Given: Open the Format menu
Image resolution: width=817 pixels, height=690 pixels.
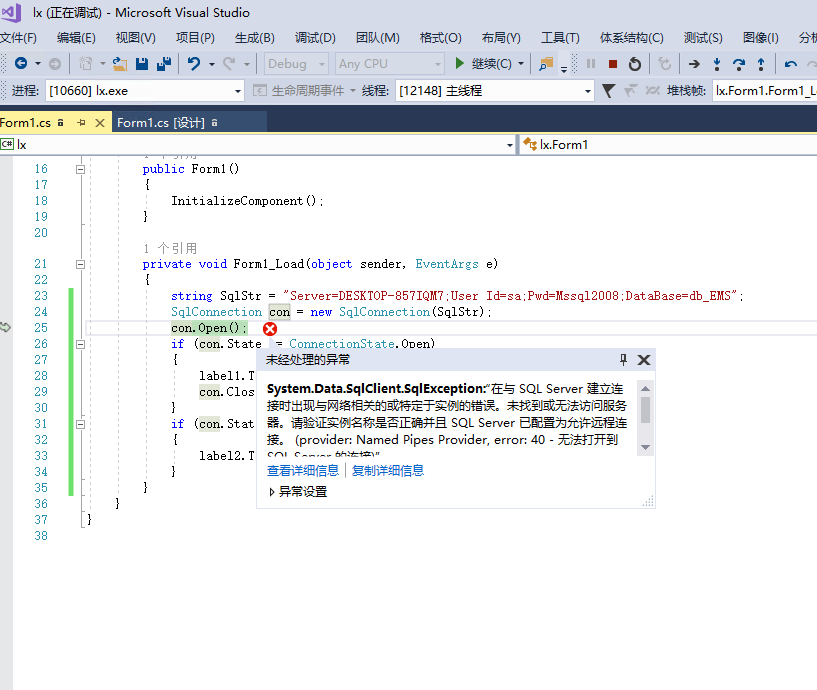Looking at the screenshot, I should click(x=441, y=38).
